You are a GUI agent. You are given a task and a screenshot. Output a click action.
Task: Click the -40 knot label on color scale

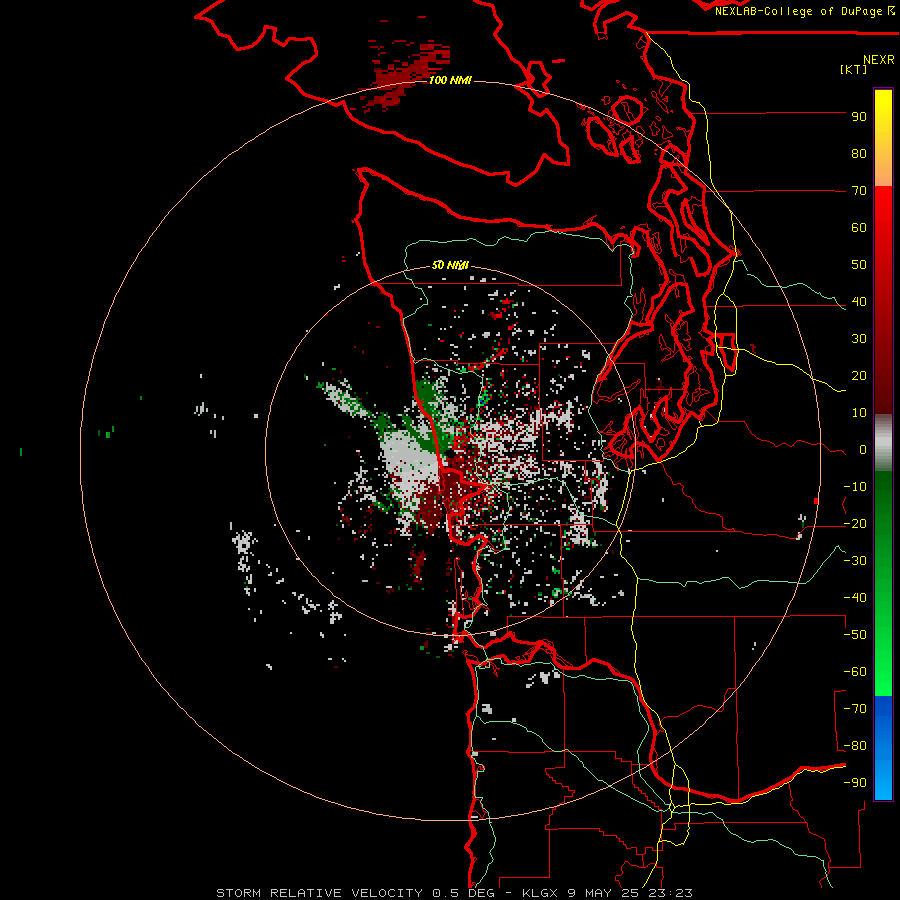click(855, 598)
